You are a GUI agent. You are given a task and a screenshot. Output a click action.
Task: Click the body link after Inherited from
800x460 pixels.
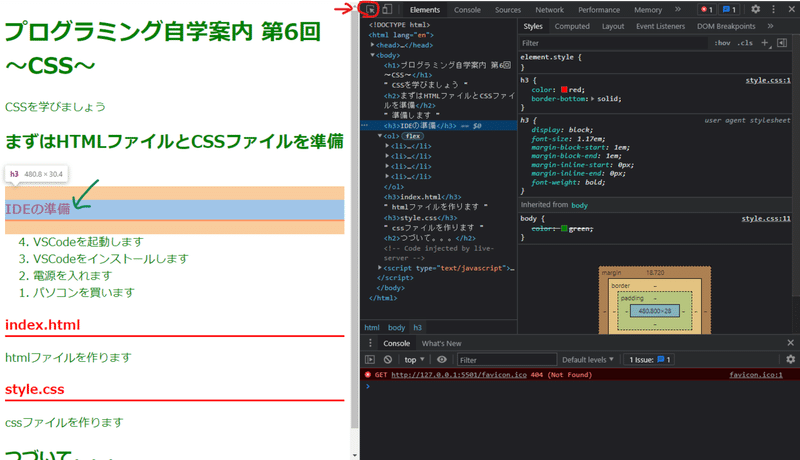[x=579, y=205]
